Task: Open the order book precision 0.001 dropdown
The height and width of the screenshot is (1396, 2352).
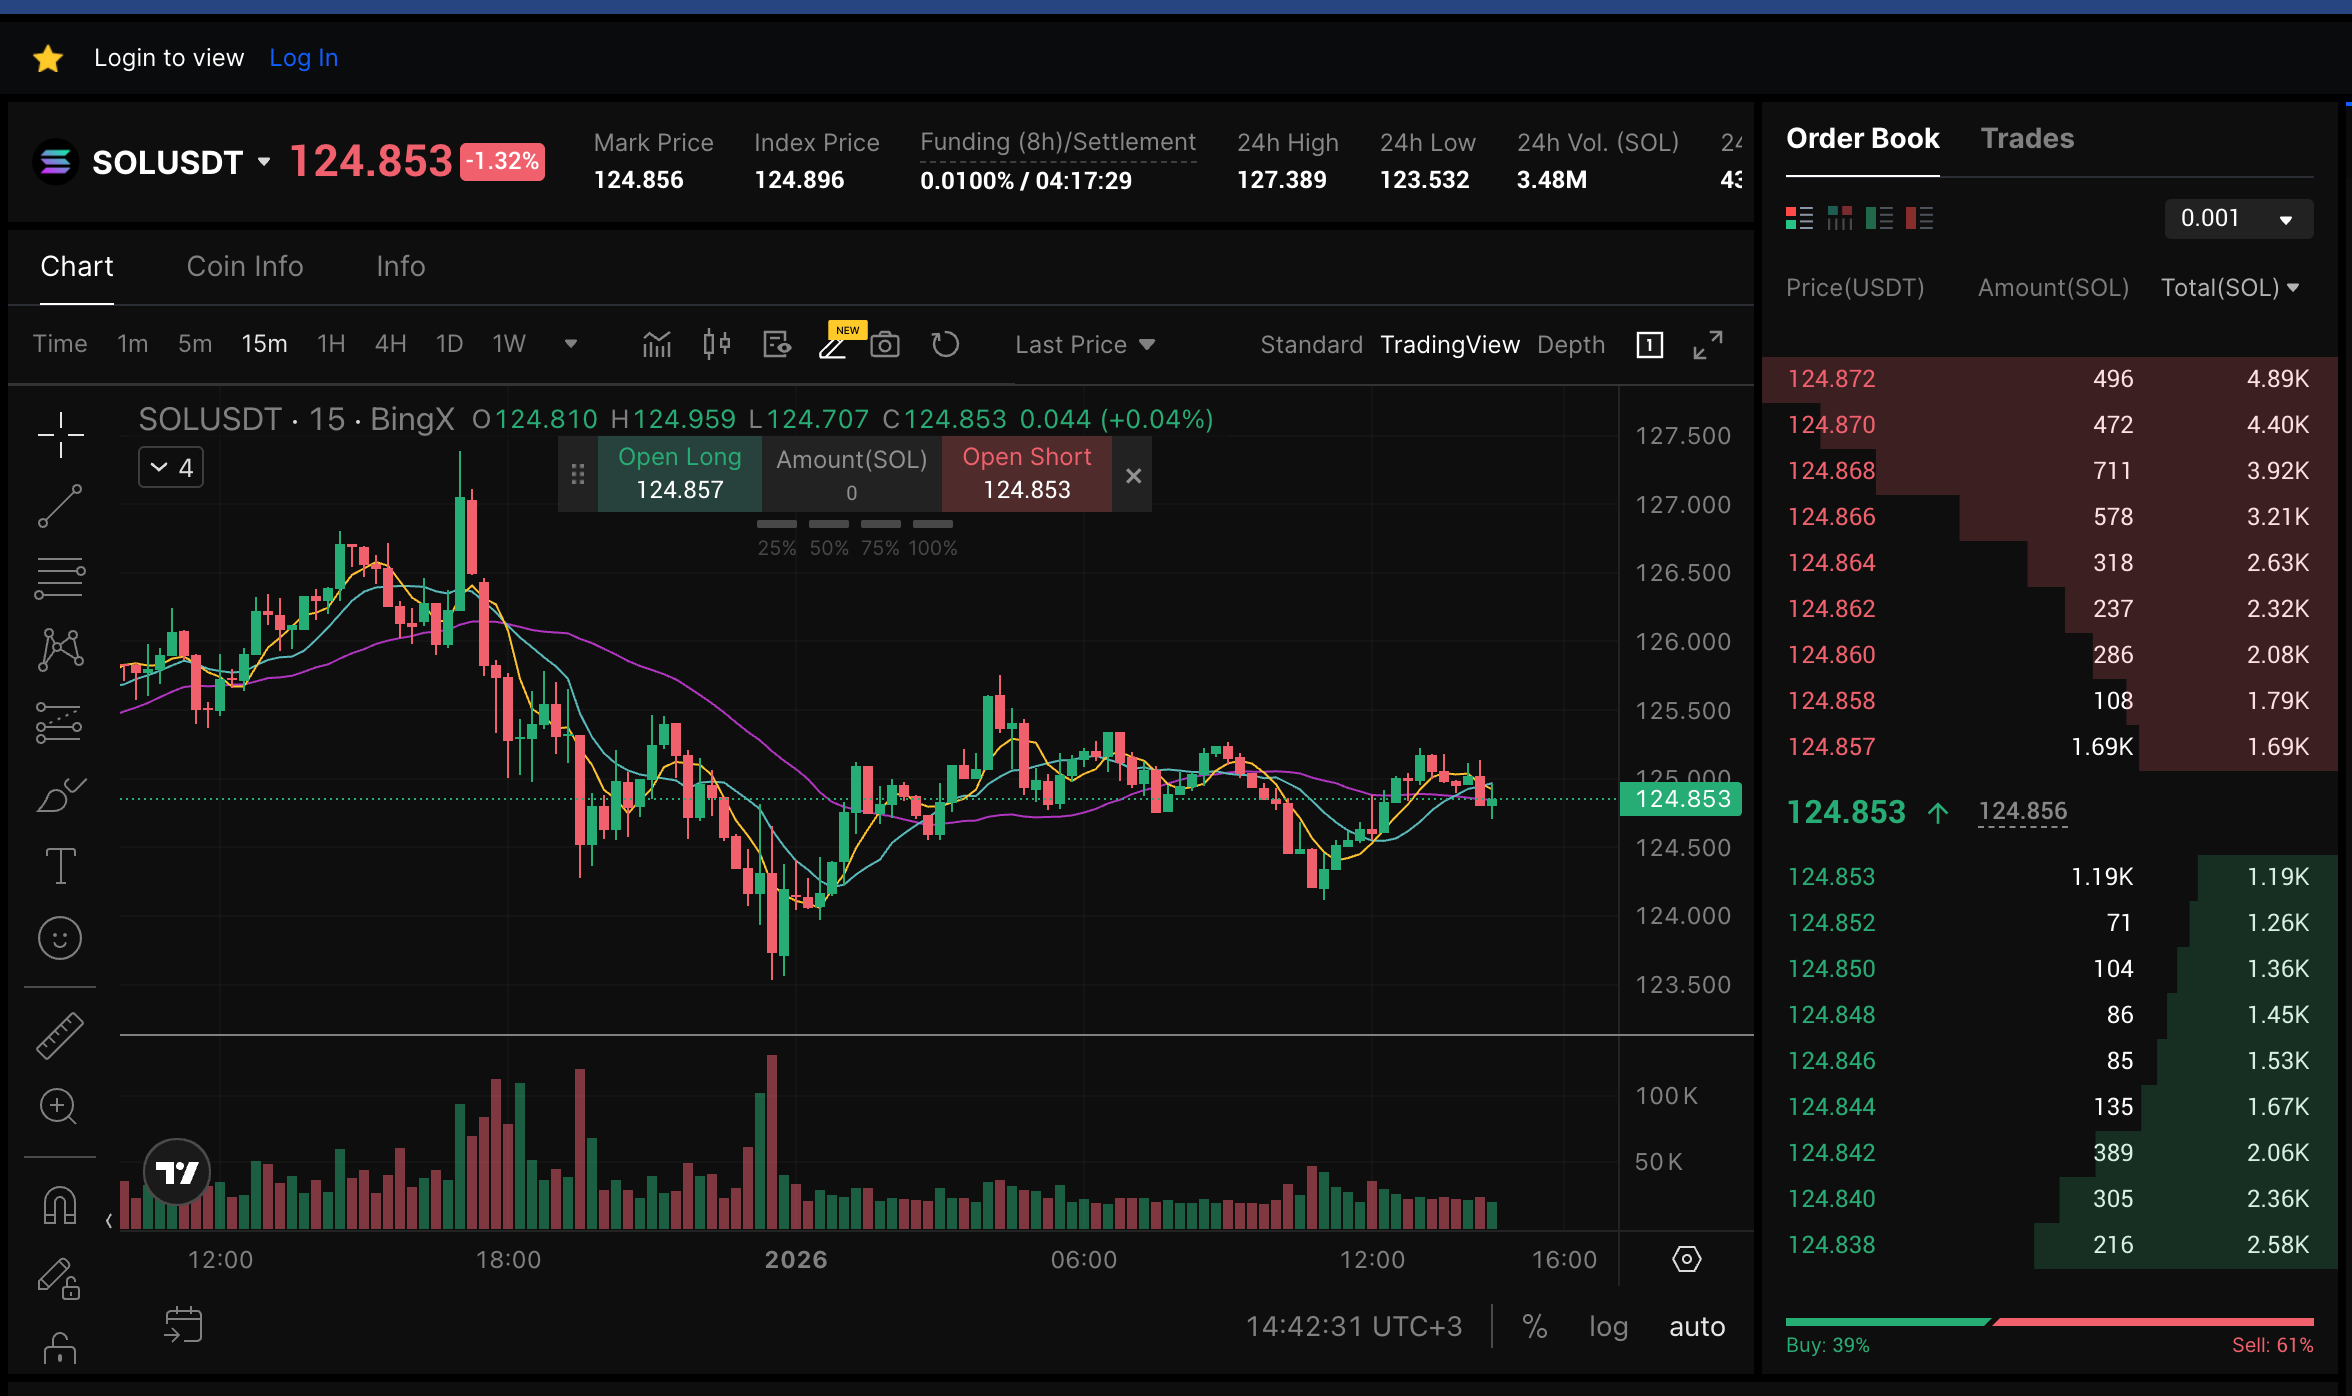Action: pyautogui.click(x=2237, y=218)
